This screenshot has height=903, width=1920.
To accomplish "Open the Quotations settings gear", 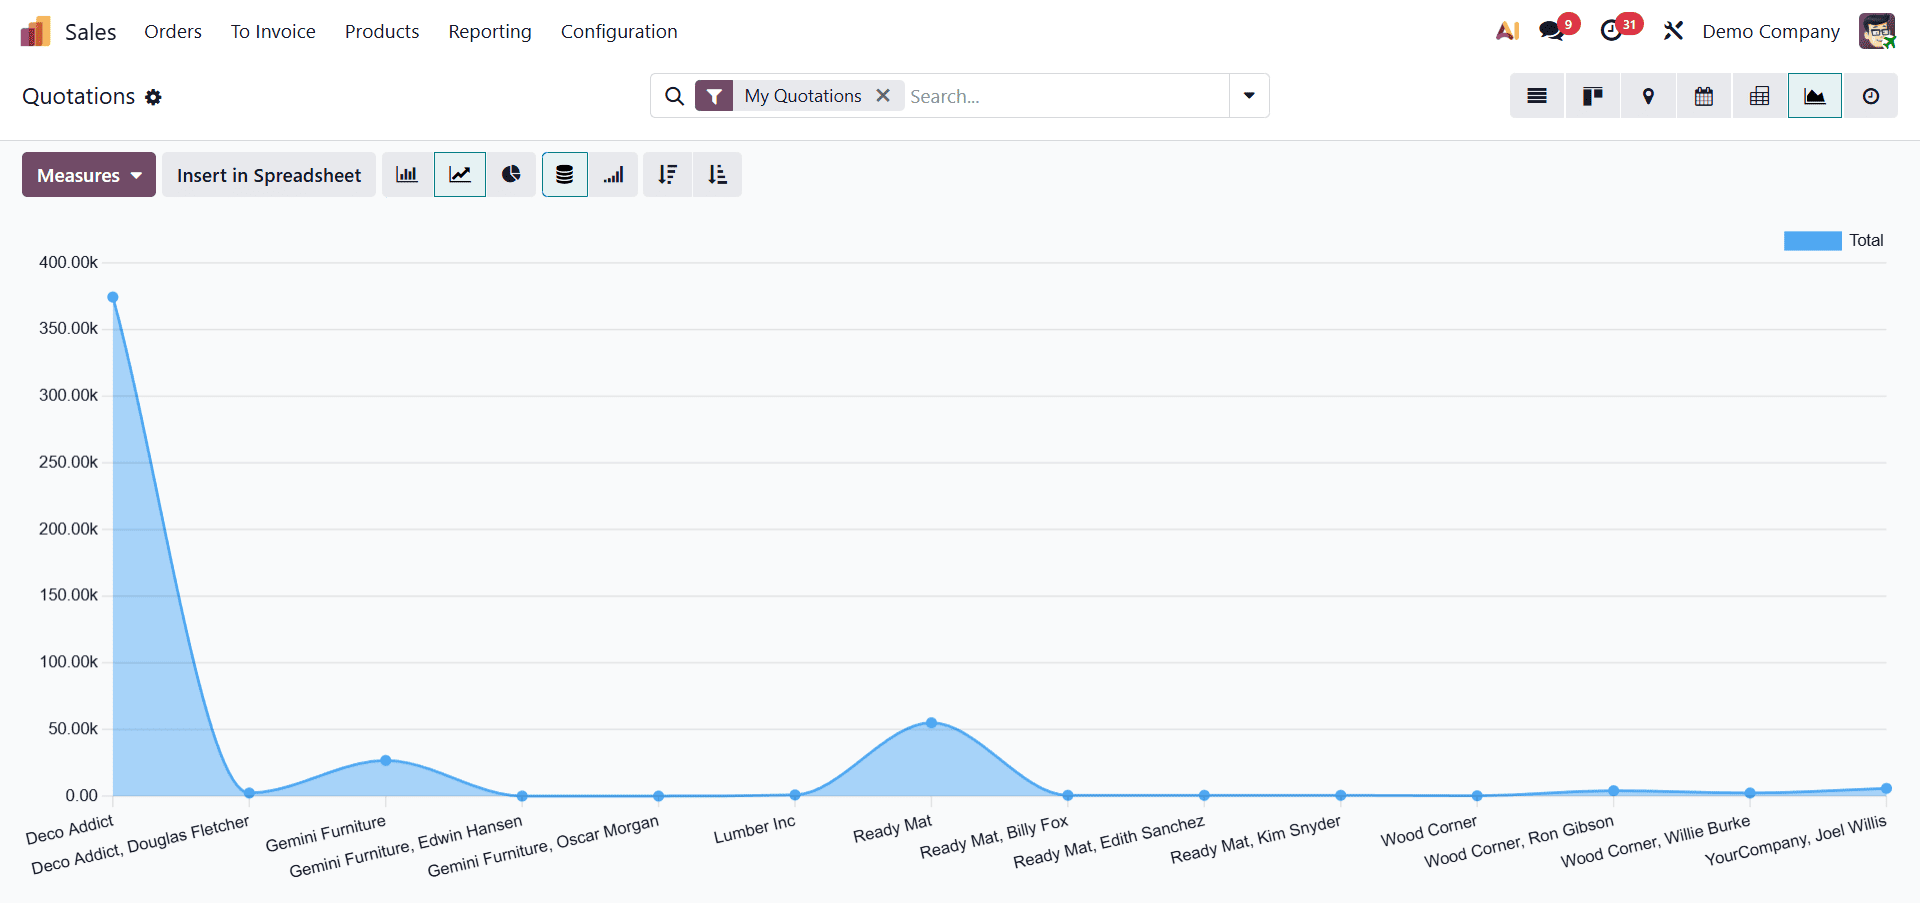I will [x=153, y=96].
